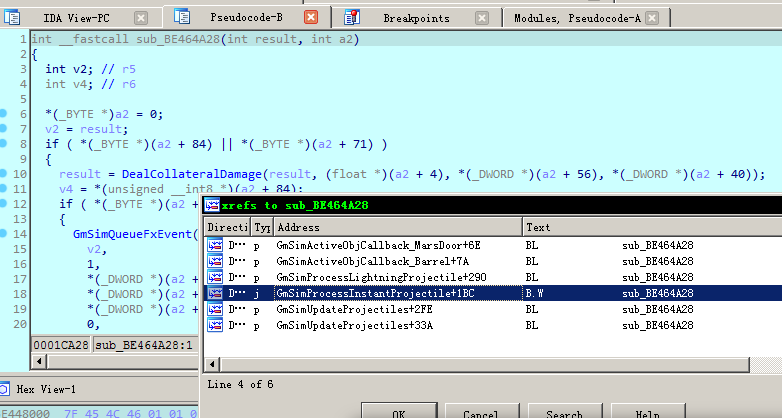The width and height of the screenshot is (782, 418).
Task: Switch to the IDA View-PC tab
Action: pos(76,18)
